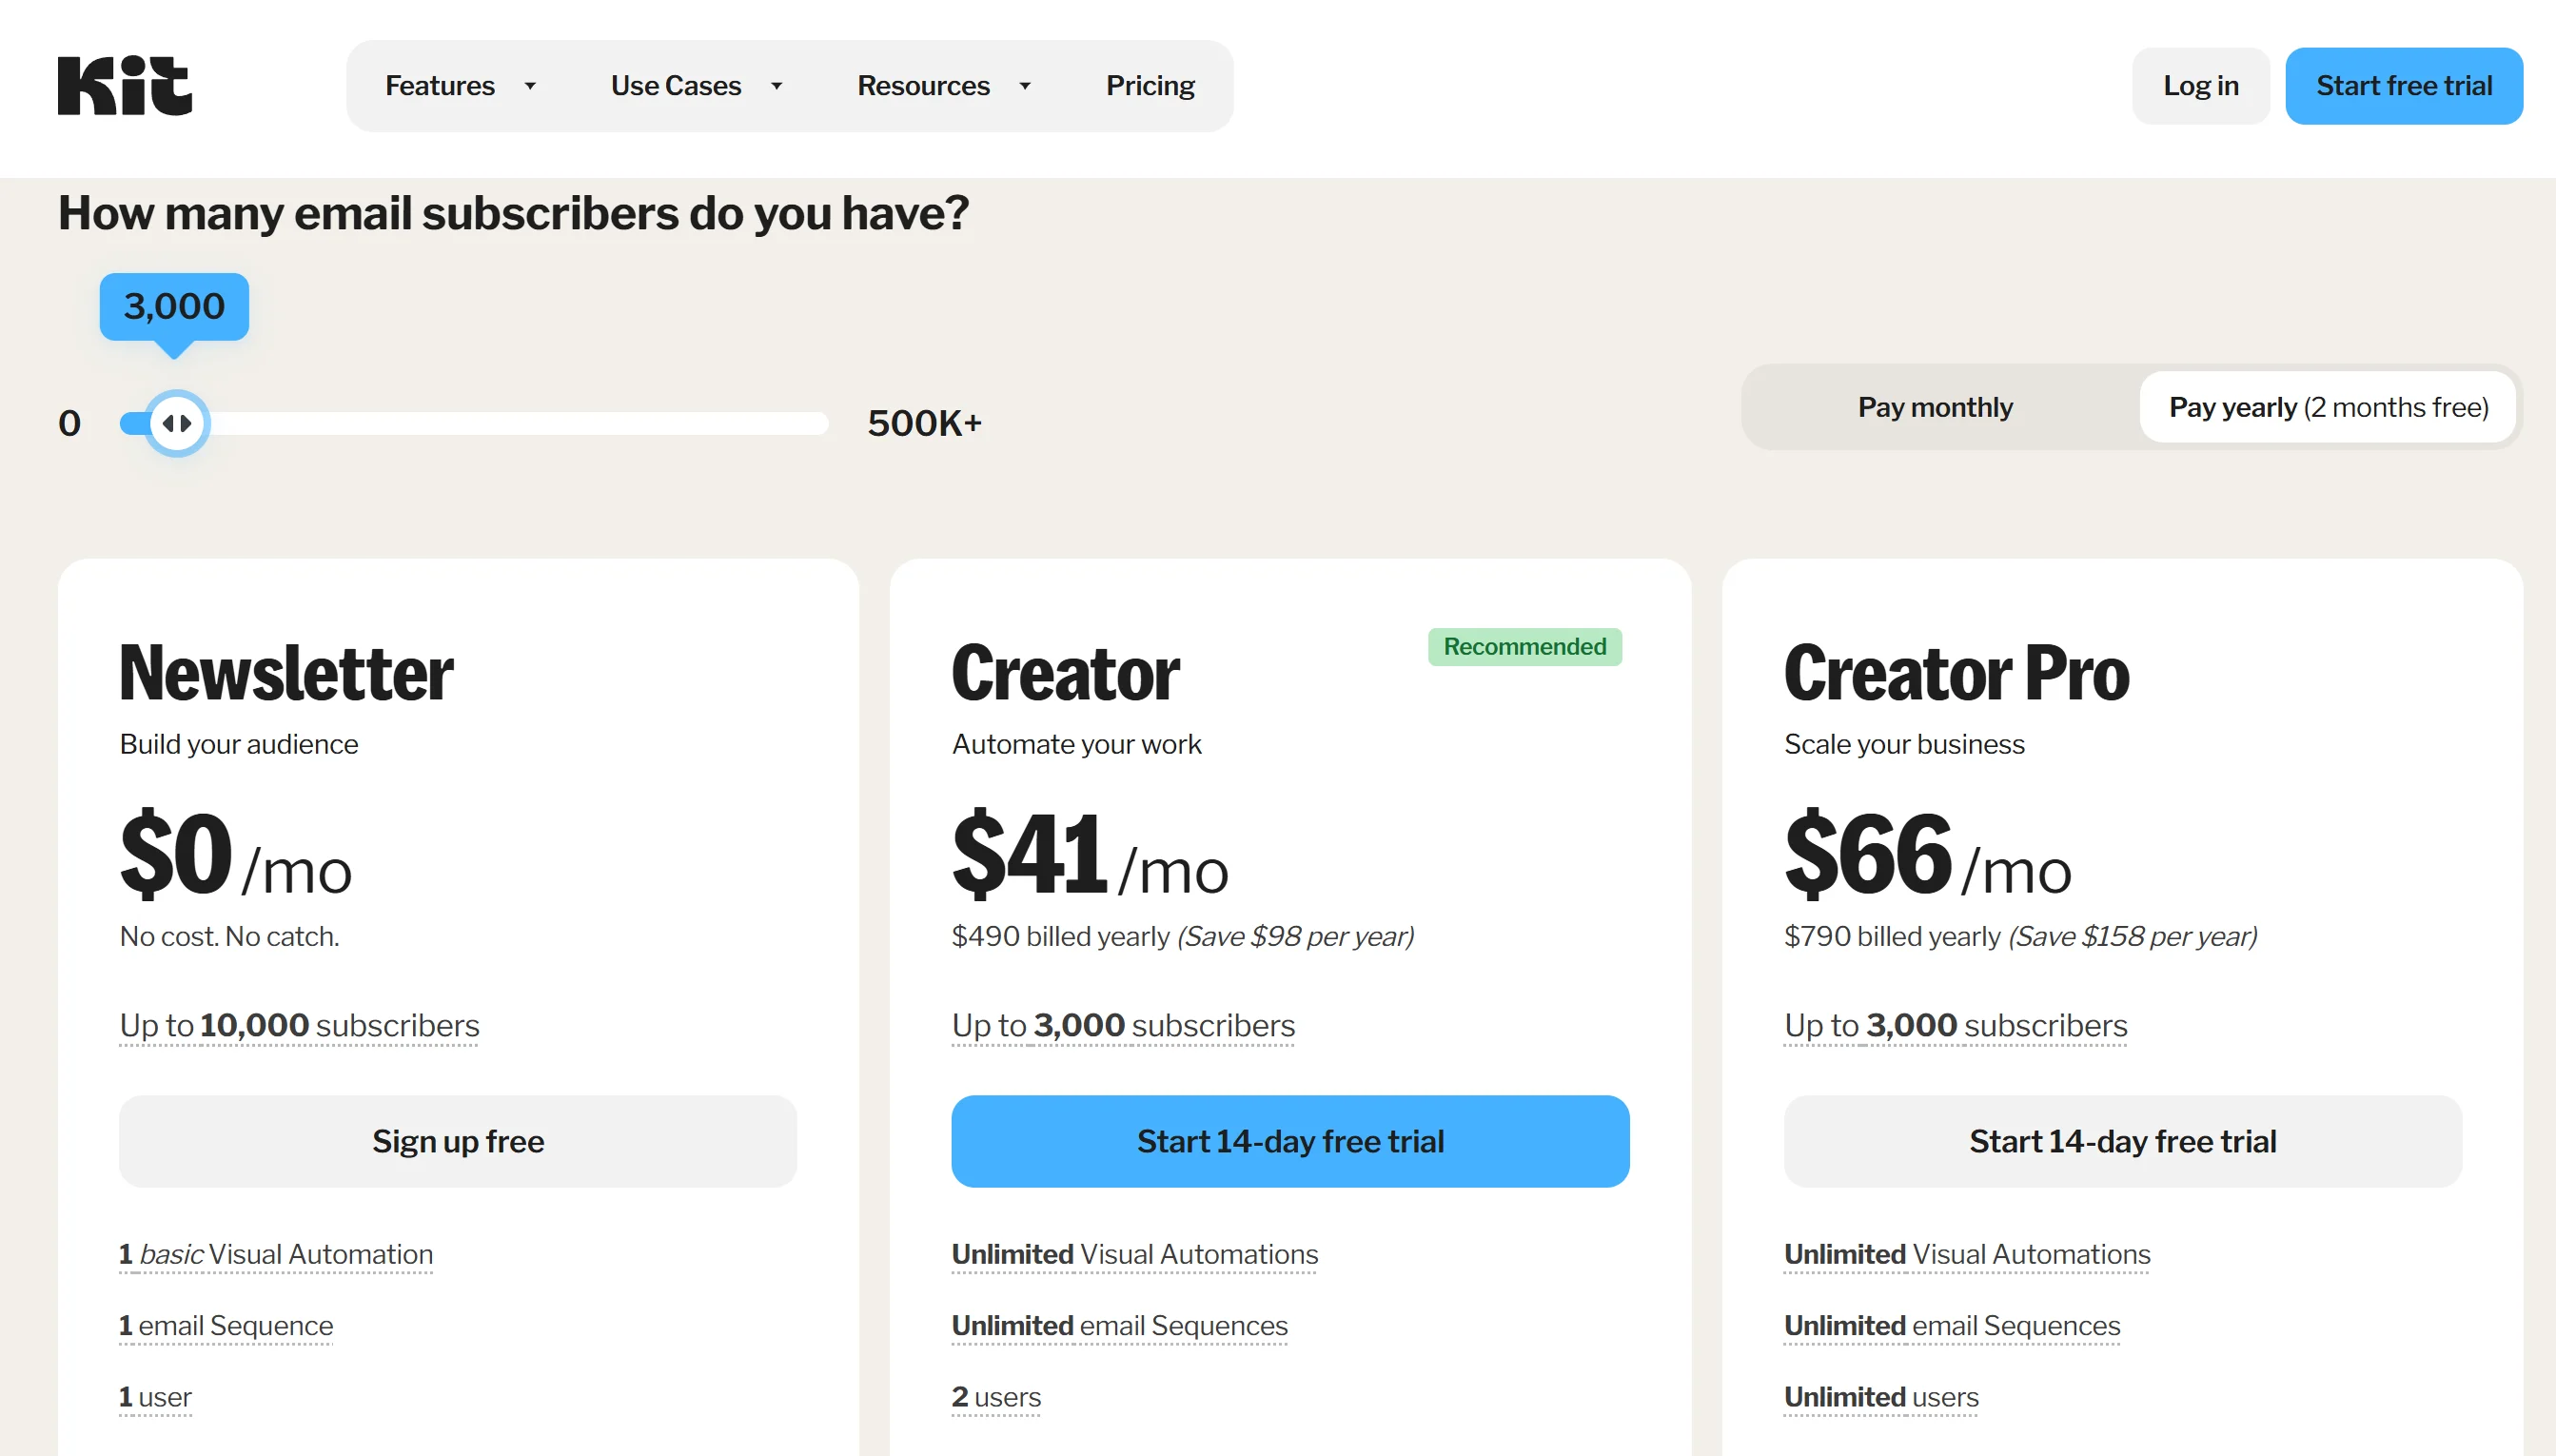
Task: Start Creator Pro 14-day free trial
Action: click(x=2122, y=1141)
